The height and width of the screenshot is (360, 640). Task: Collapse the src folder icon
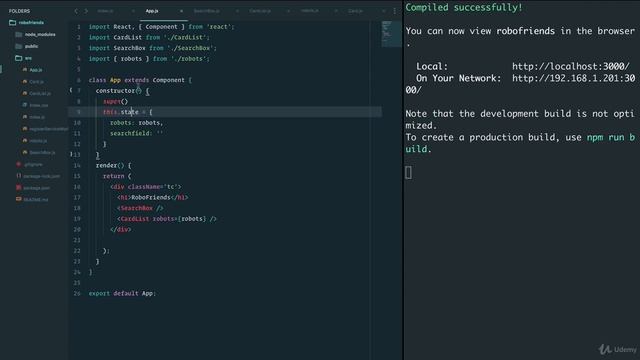click(x=19, y=58)
